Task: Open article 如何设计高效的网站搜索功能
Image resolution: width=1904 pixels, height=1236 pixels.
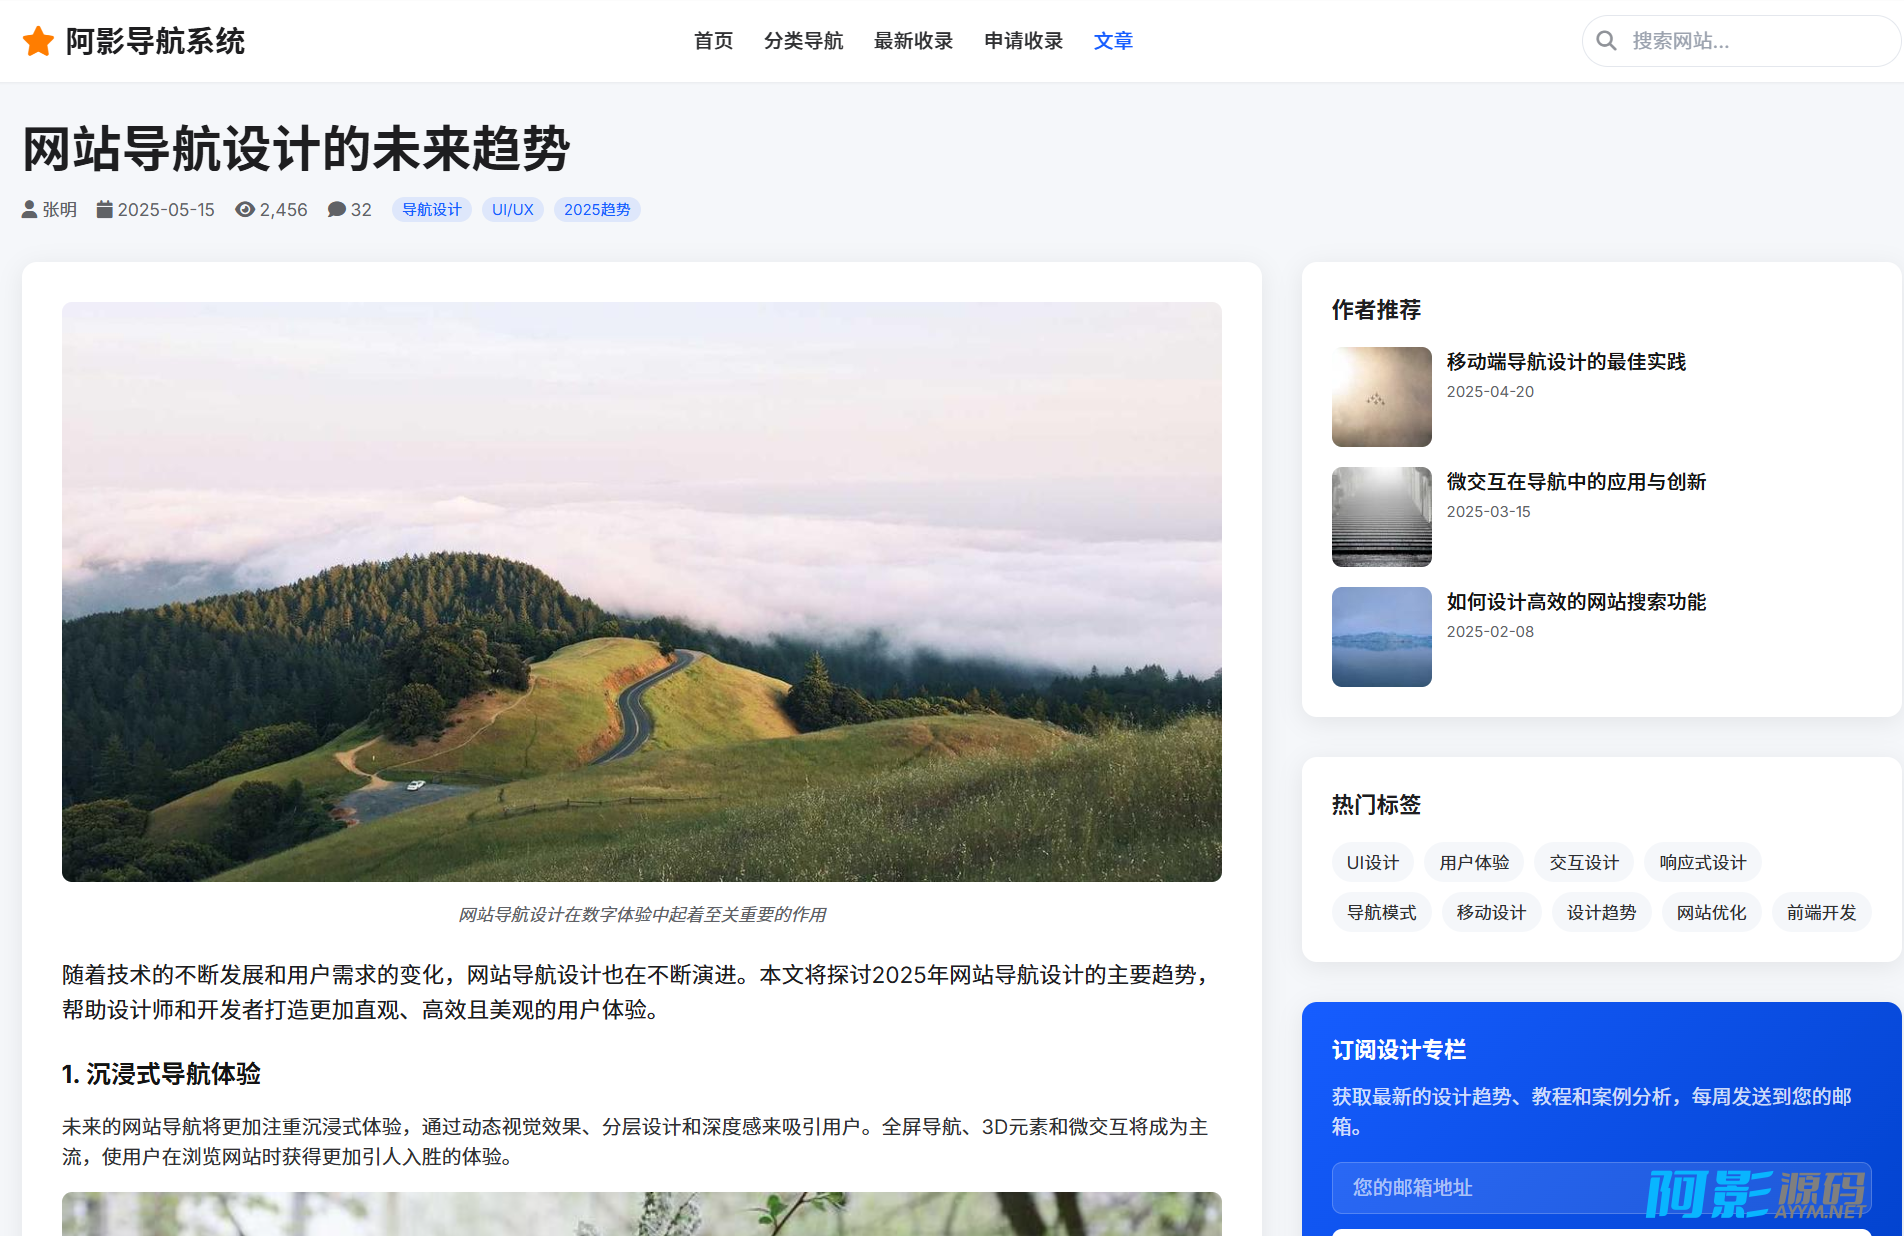Action: 1576,602
